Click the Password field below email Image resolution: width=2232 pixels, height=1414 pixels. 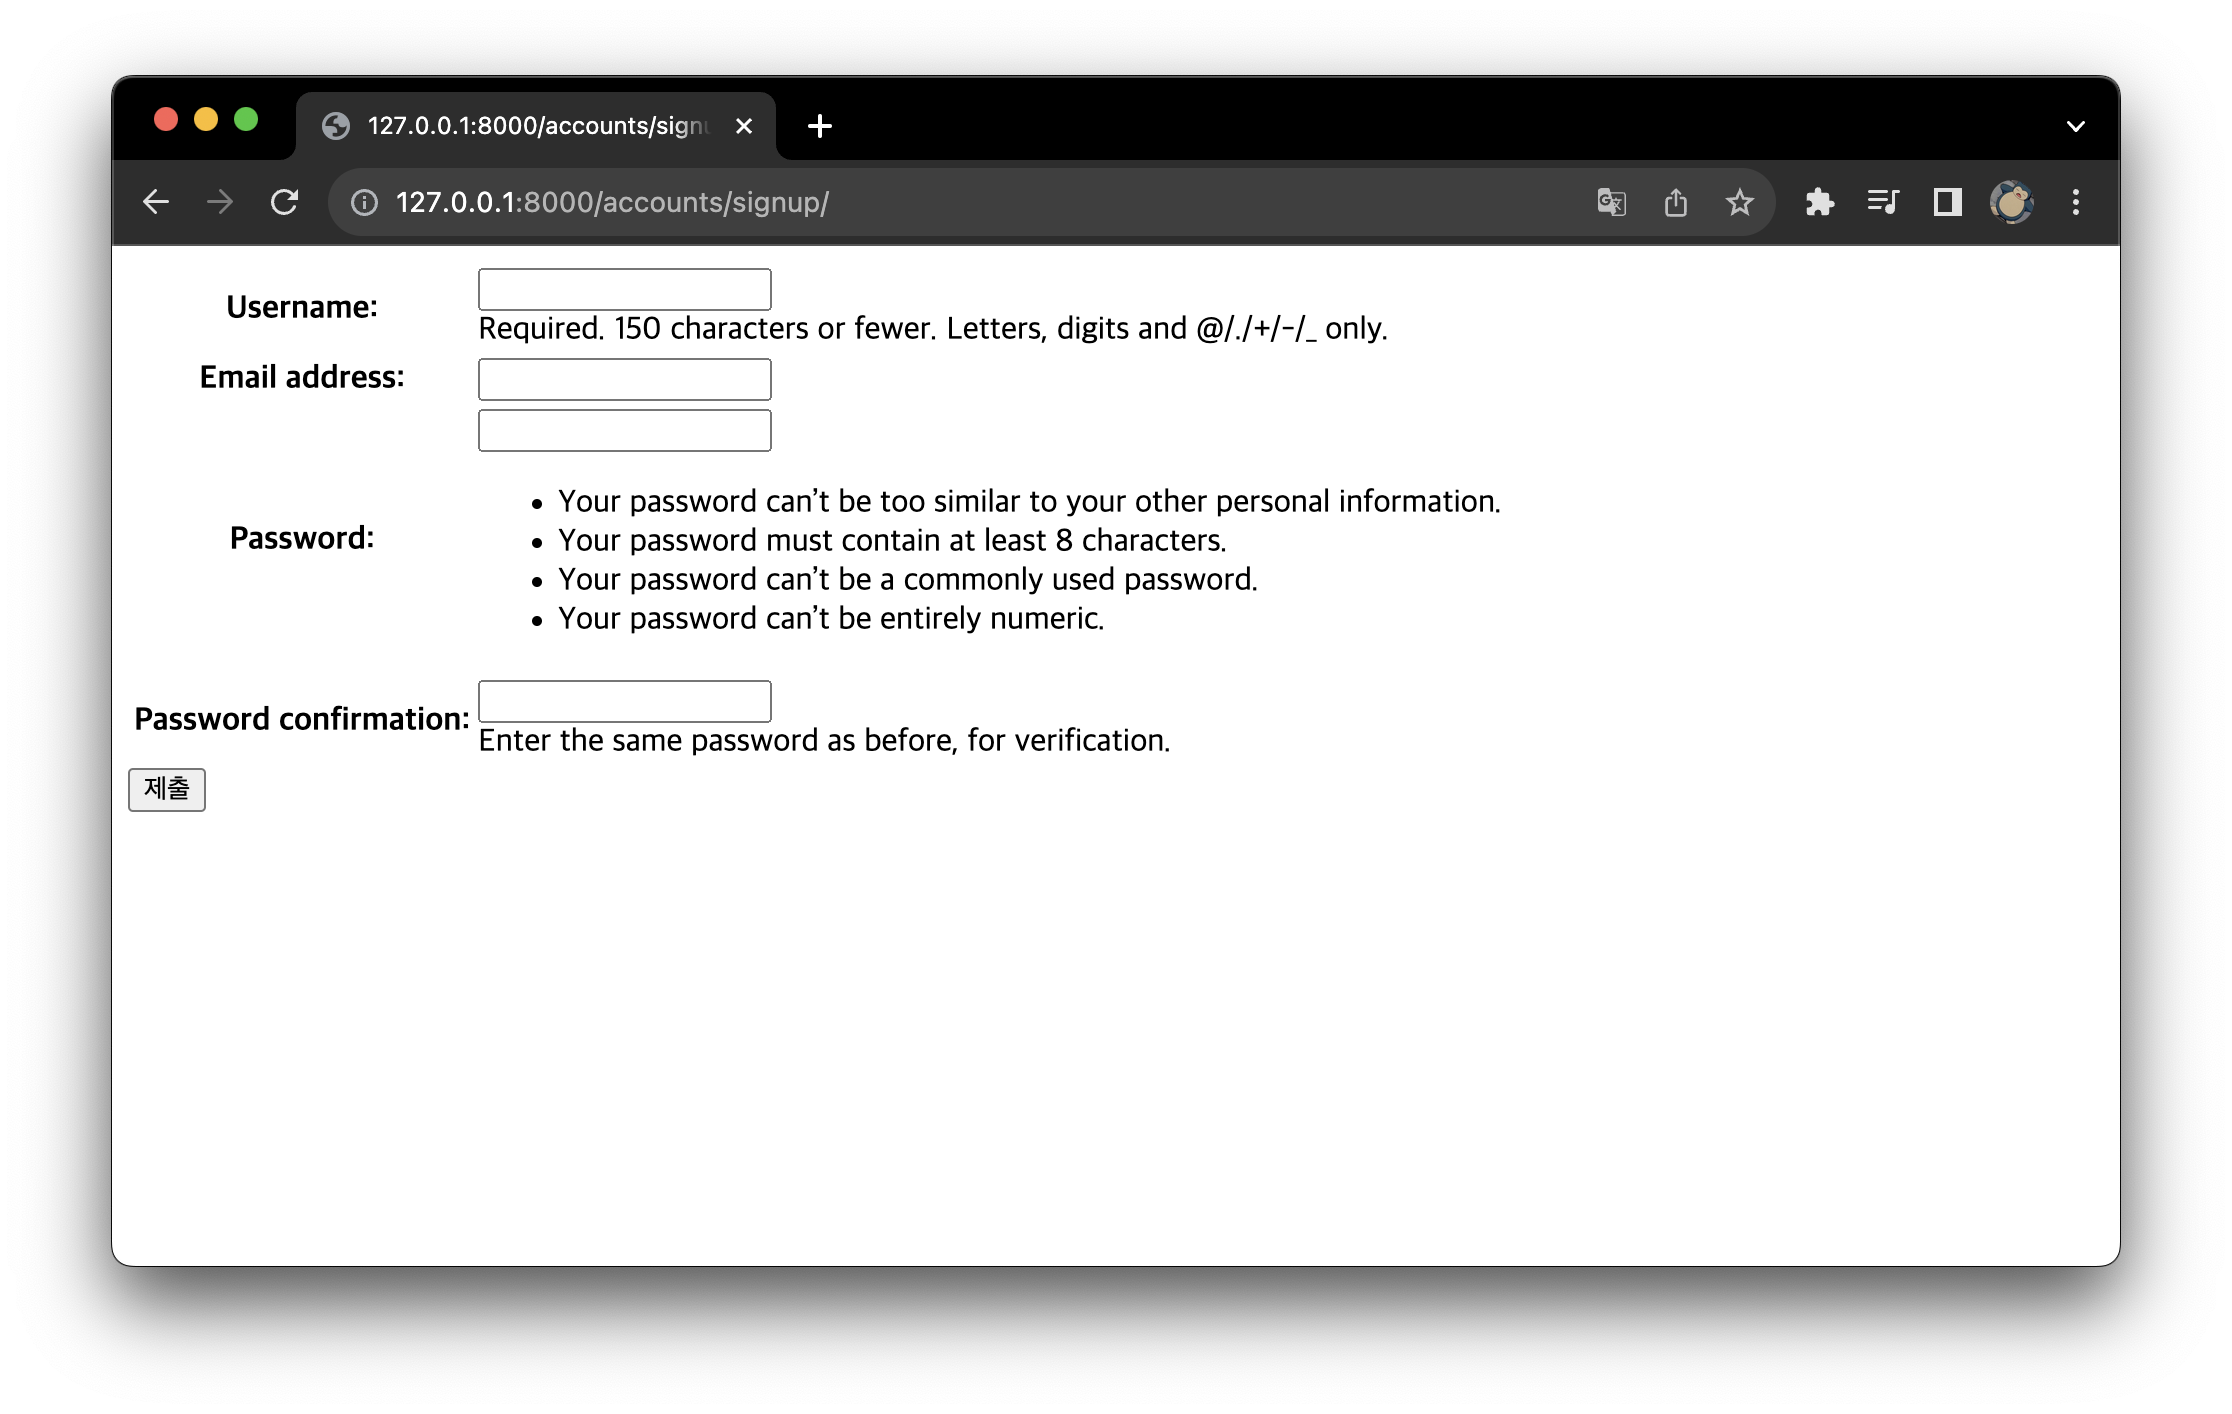coord(625,430)
